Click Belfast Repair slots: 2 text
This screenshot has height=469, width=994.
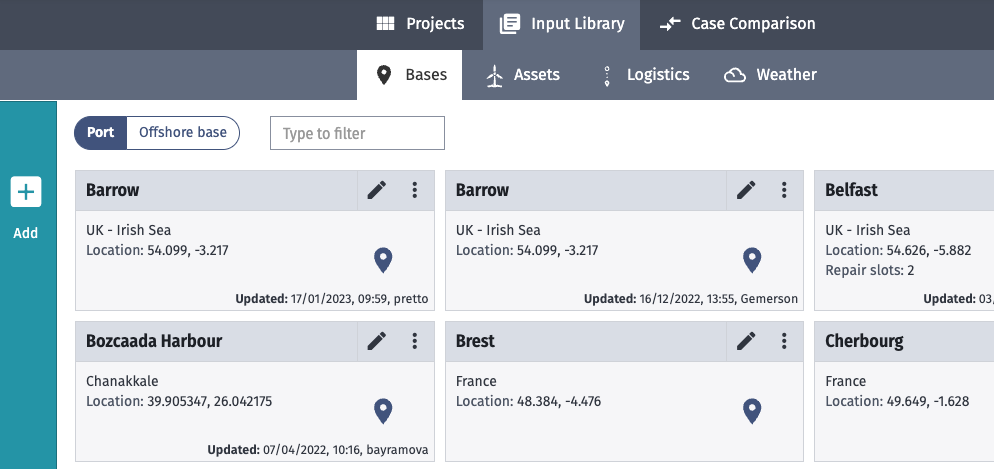click(x=870, y=271)
